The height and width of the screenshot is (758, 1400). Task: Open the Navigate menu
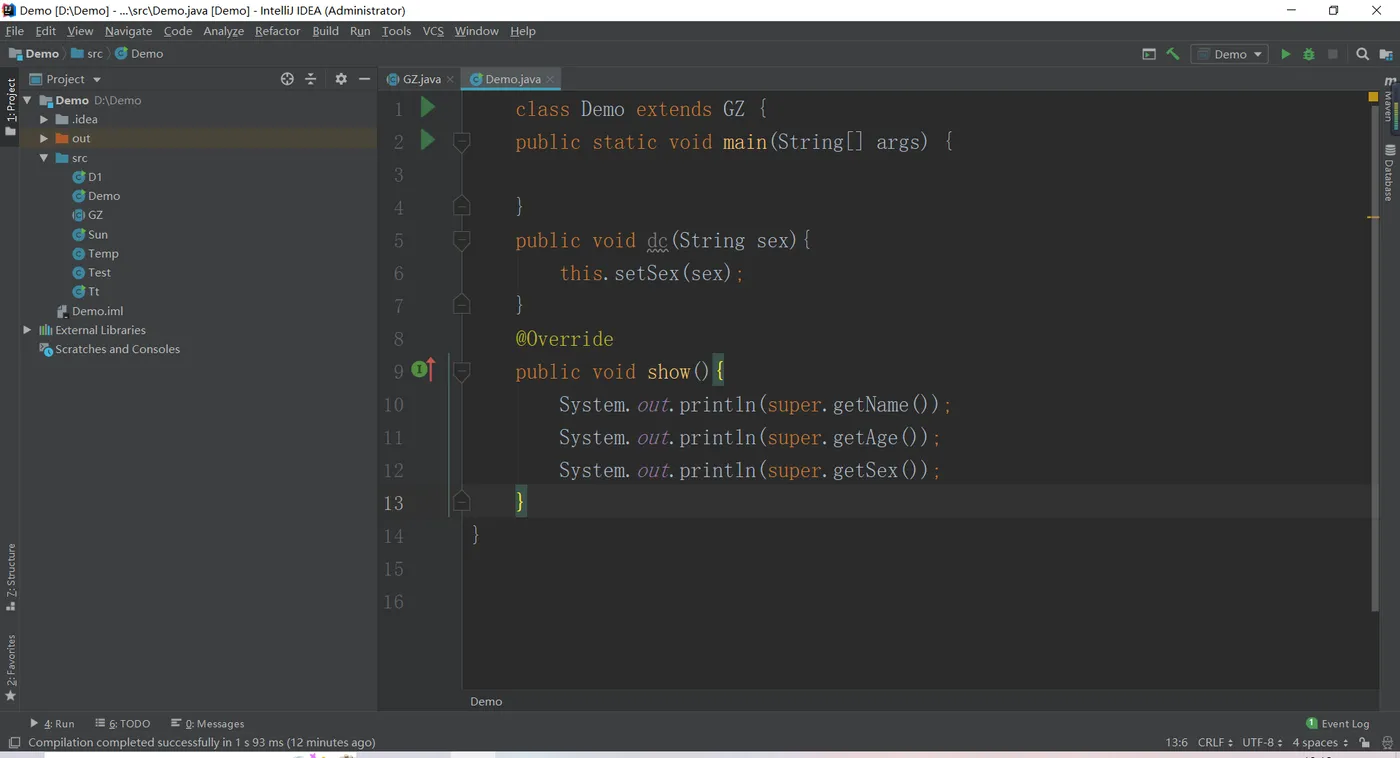tap(128, 31)
